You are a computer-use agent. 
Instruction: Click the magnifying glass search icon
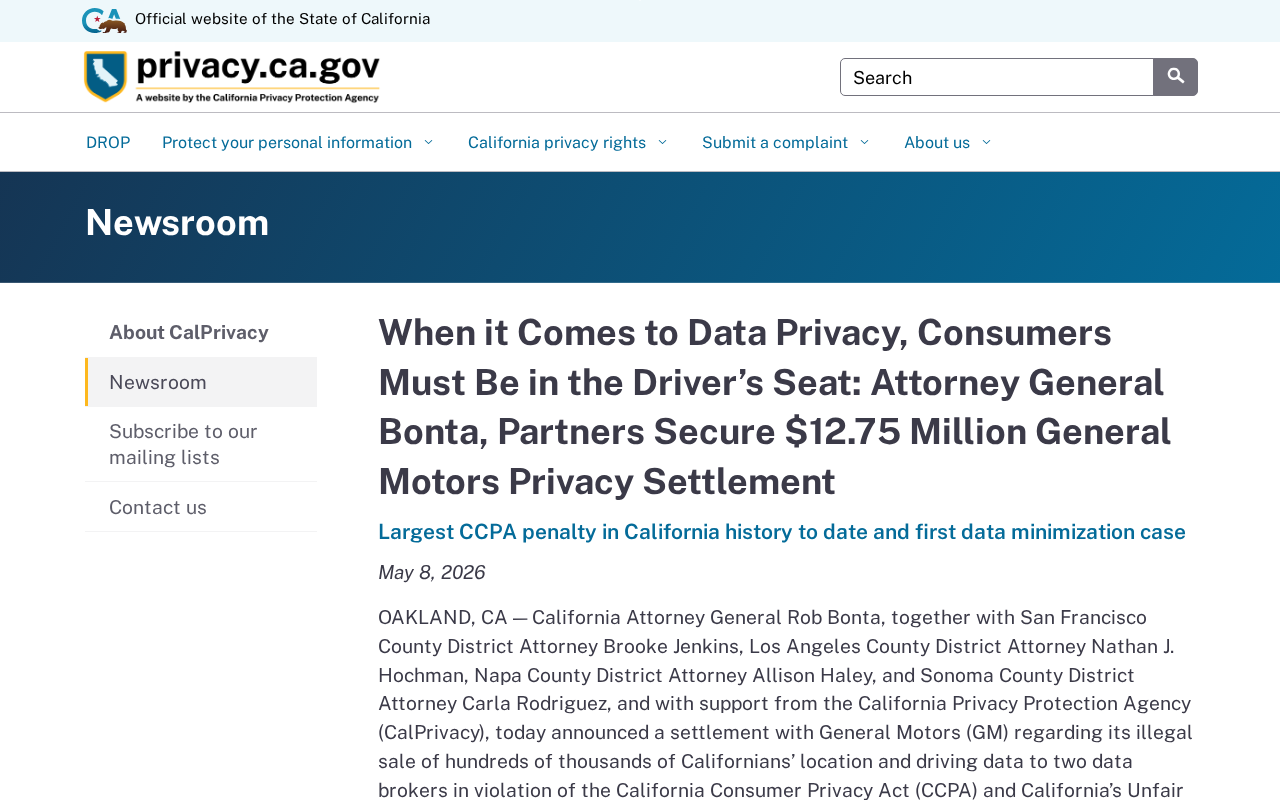point(1175,77)
